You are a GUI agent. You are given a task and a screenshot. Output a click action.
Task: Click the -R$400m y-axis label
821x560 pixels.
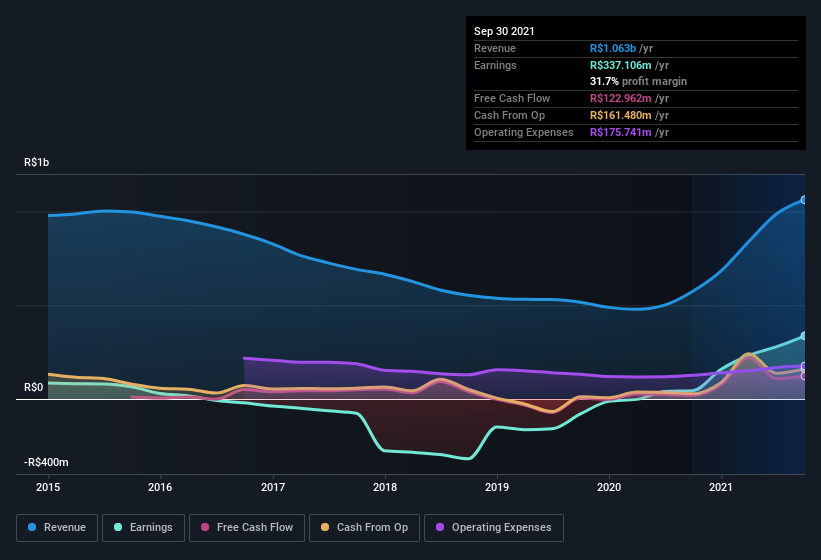pyautogui.click(x=46, y=462)
